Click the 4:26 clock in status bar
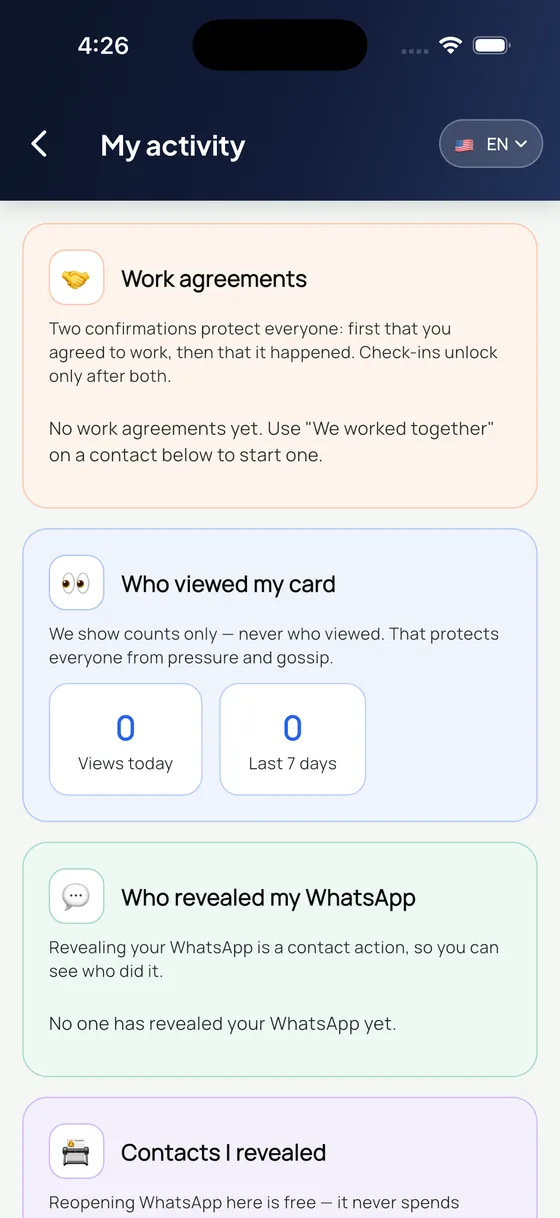The width and height of the screenshot is (560, 1218). (103, 46)
